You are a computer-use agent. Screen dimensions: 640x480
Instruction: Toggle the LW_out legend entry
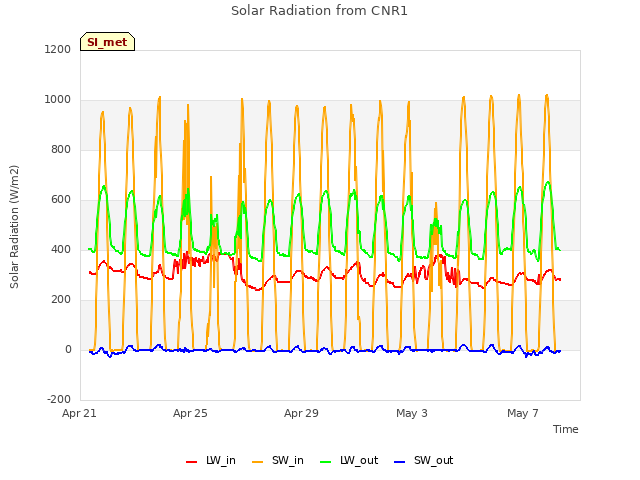(349, 460)
